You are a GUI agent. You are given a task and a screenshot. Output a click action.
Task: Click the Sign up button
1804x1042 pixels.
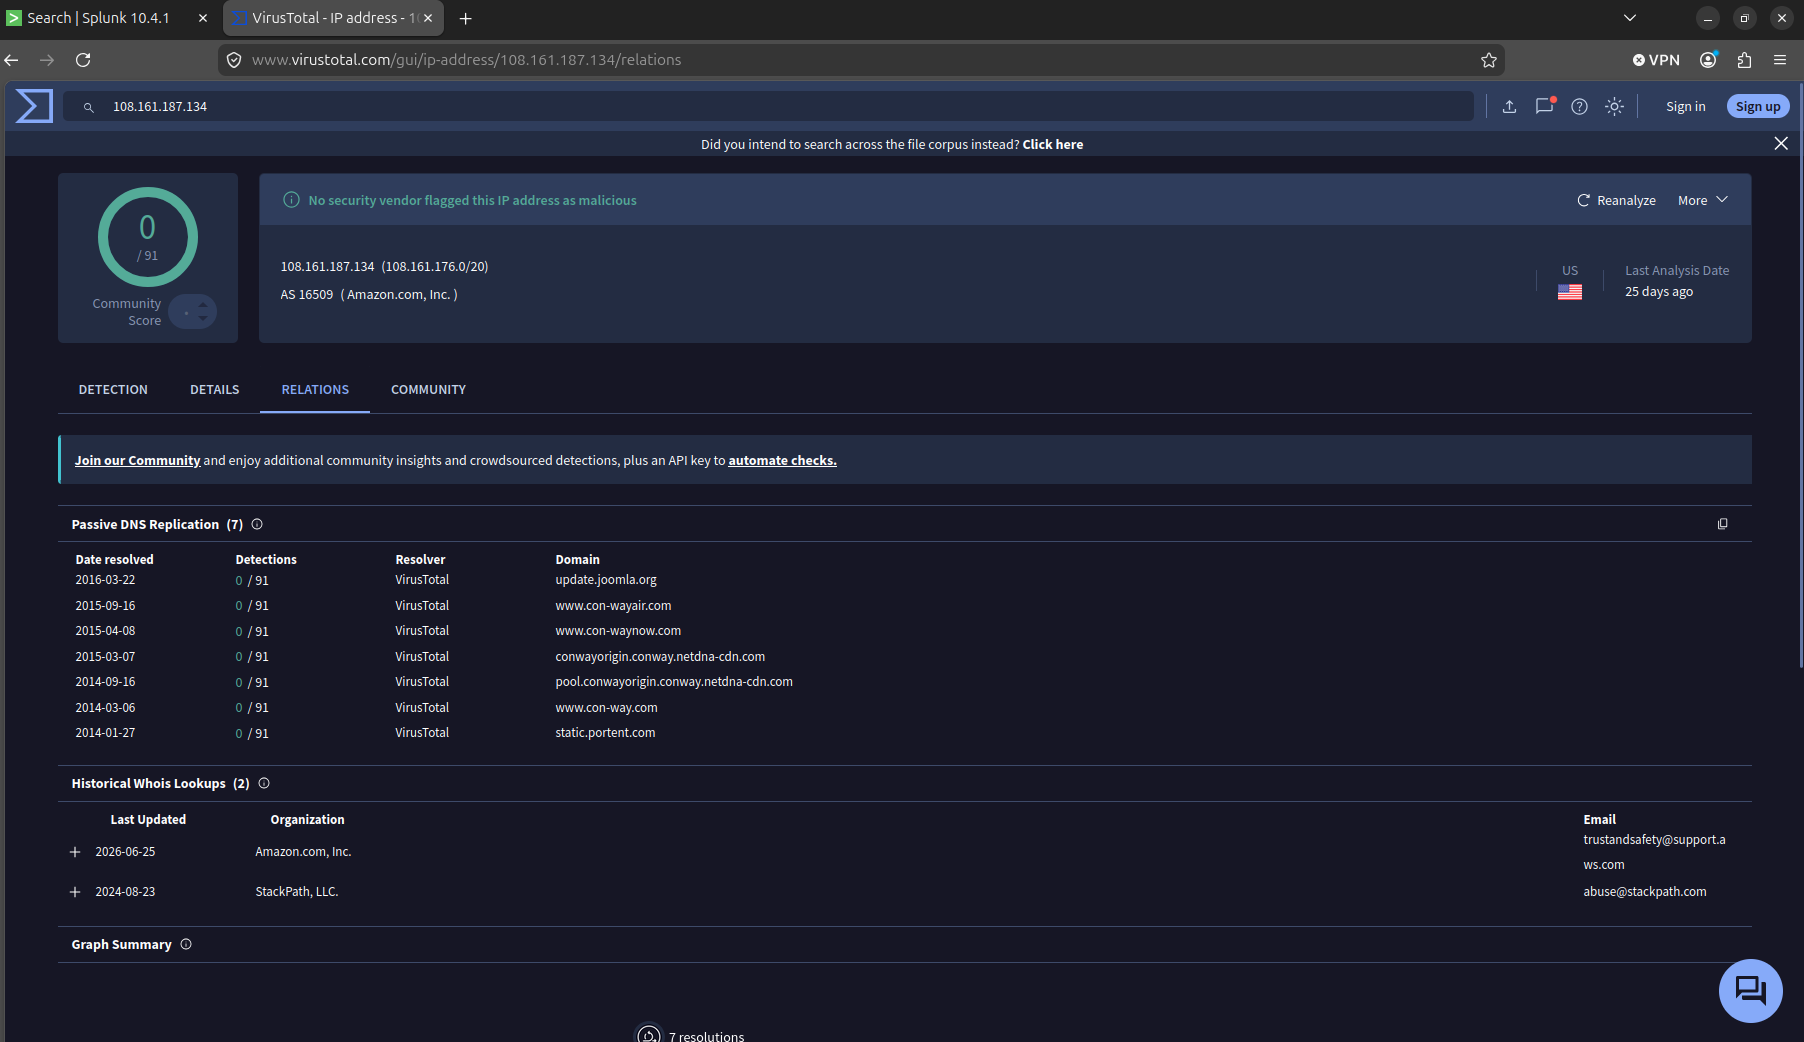1758,106
